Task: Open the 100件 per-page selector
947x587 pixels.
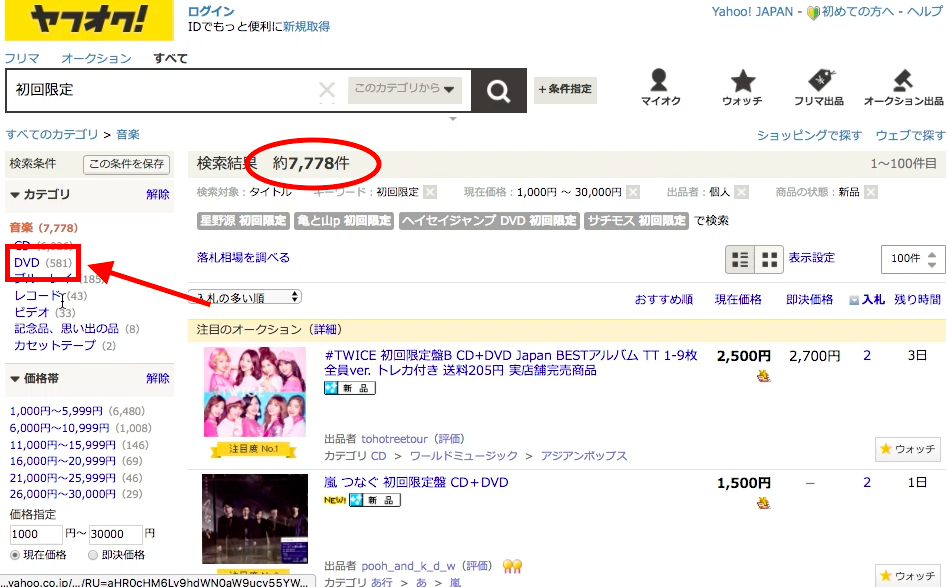Action: (x=913, y=259)
